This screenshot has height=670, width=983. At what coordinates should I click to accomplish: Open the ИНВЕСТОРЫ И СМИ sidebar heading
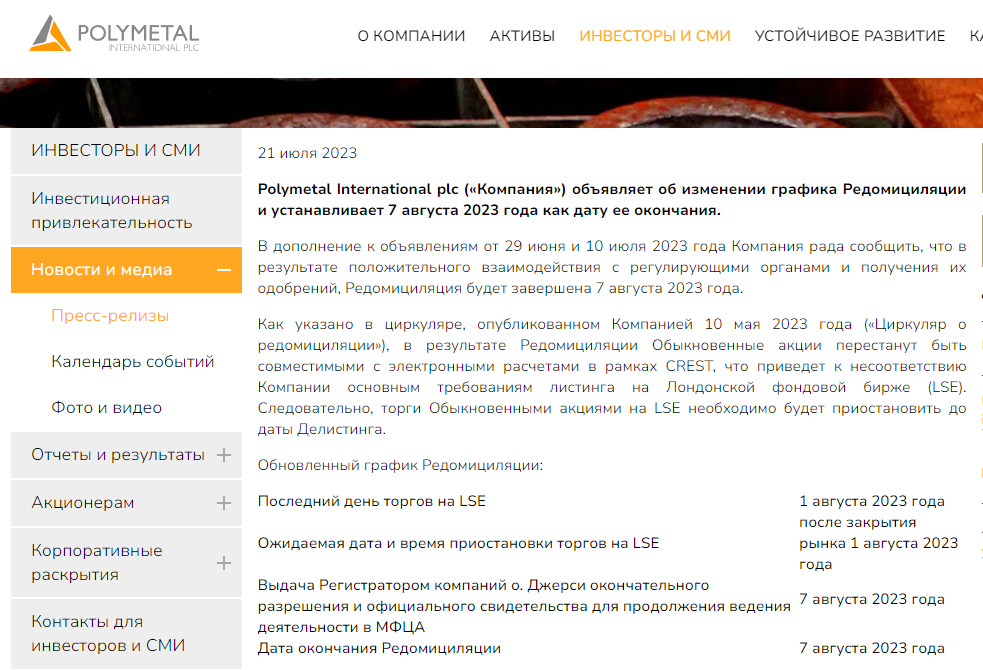click(x=127, y=151)
